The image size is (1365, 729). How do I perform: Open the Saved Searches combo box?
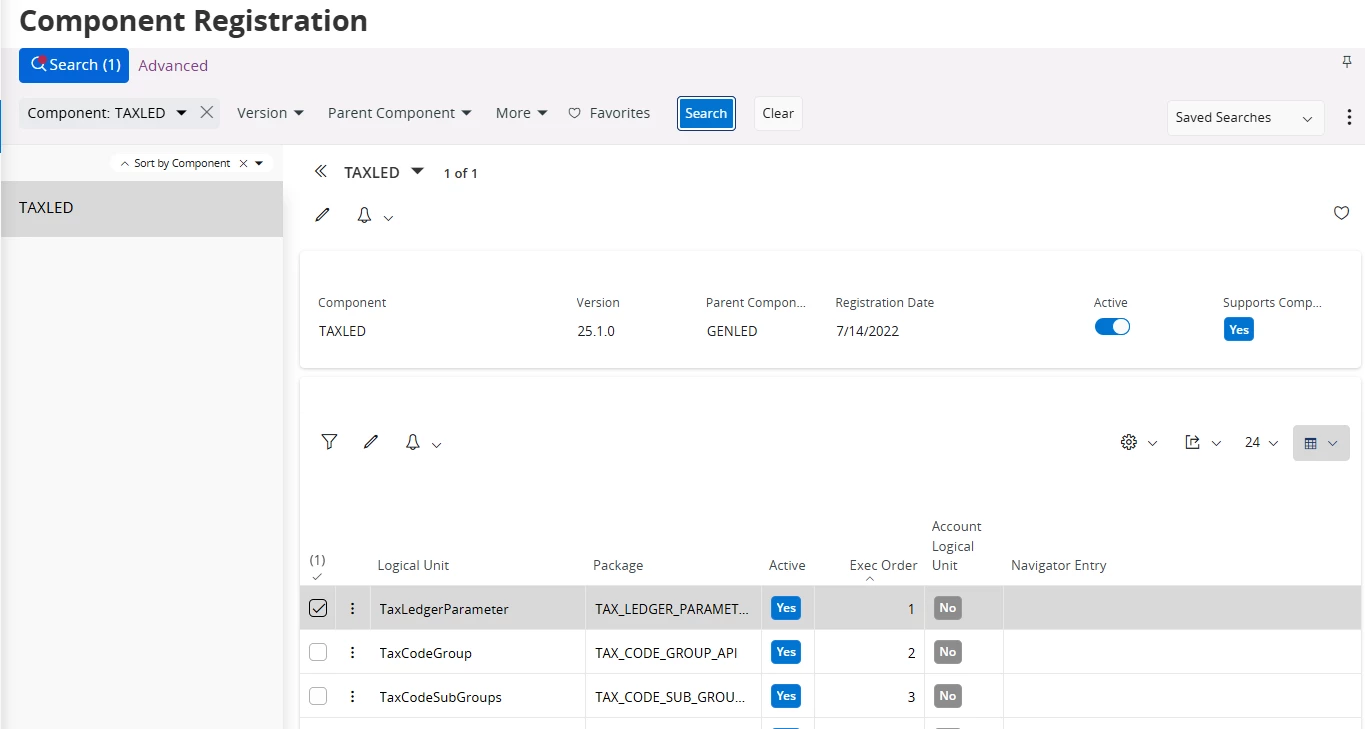click(1245, 118)
